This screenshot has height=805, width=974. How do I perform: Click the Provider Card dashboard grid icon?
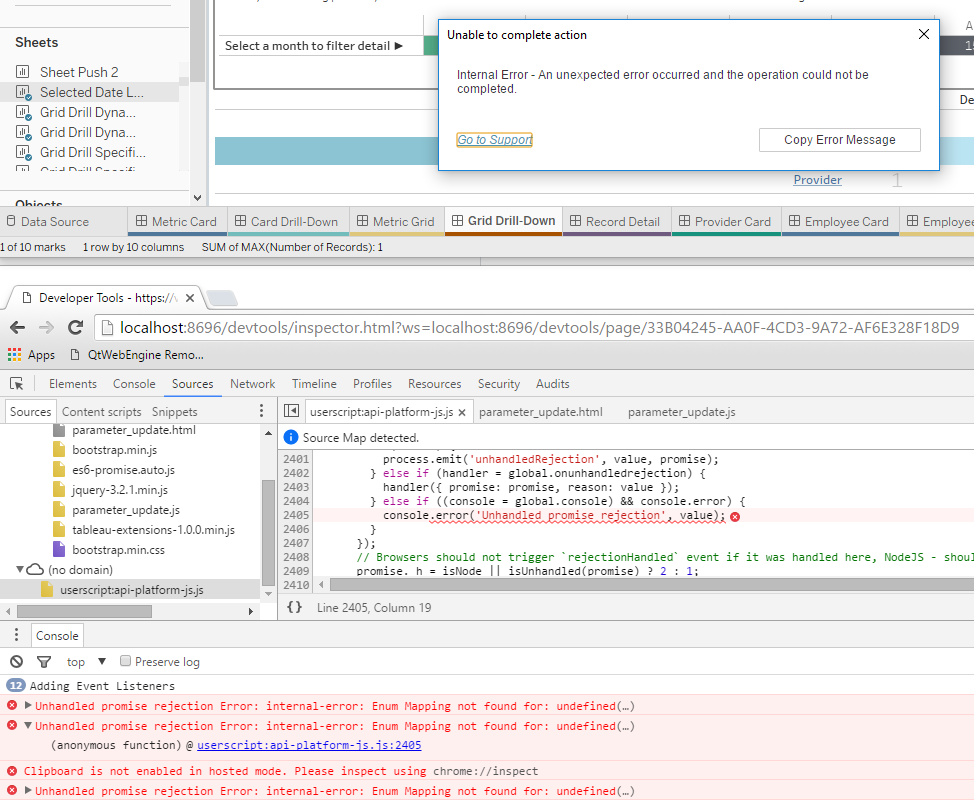(685, 221)
